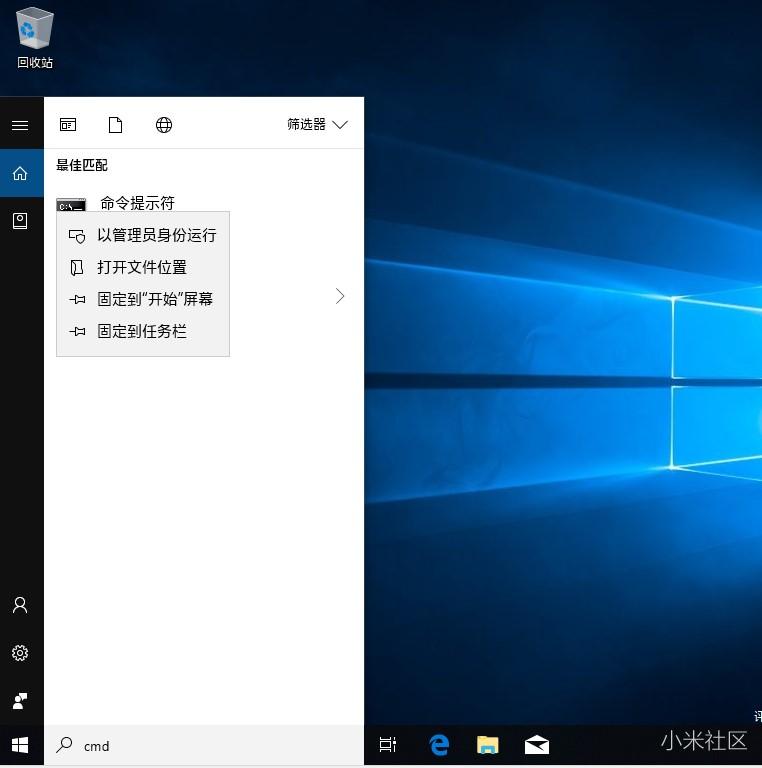Open Task View on the taskbar

click(x=388, y=745)
